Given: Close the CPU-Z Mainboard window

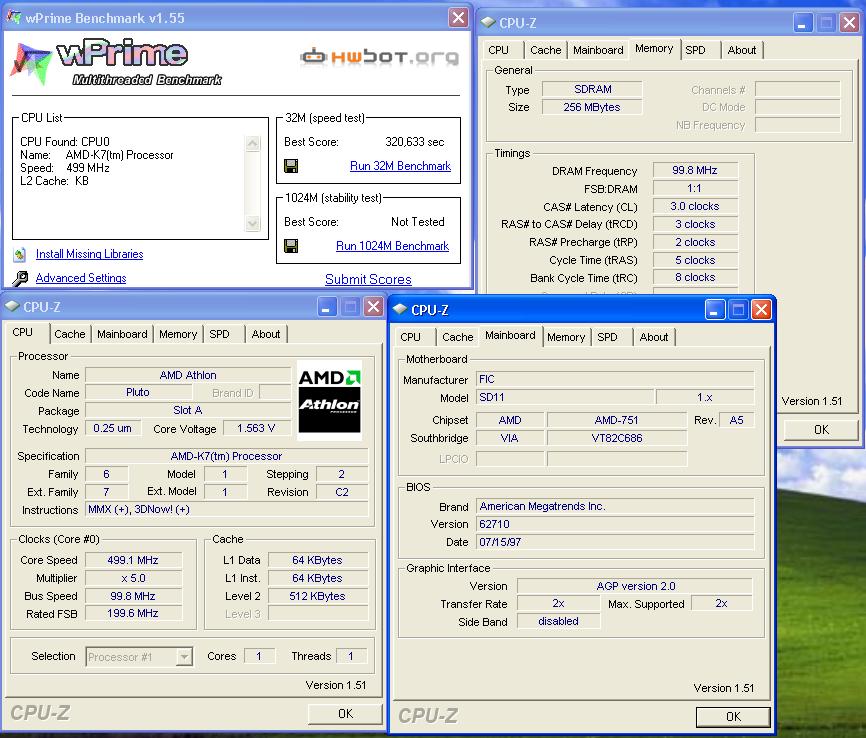Looking at the screenshot, I should [762, 310].
